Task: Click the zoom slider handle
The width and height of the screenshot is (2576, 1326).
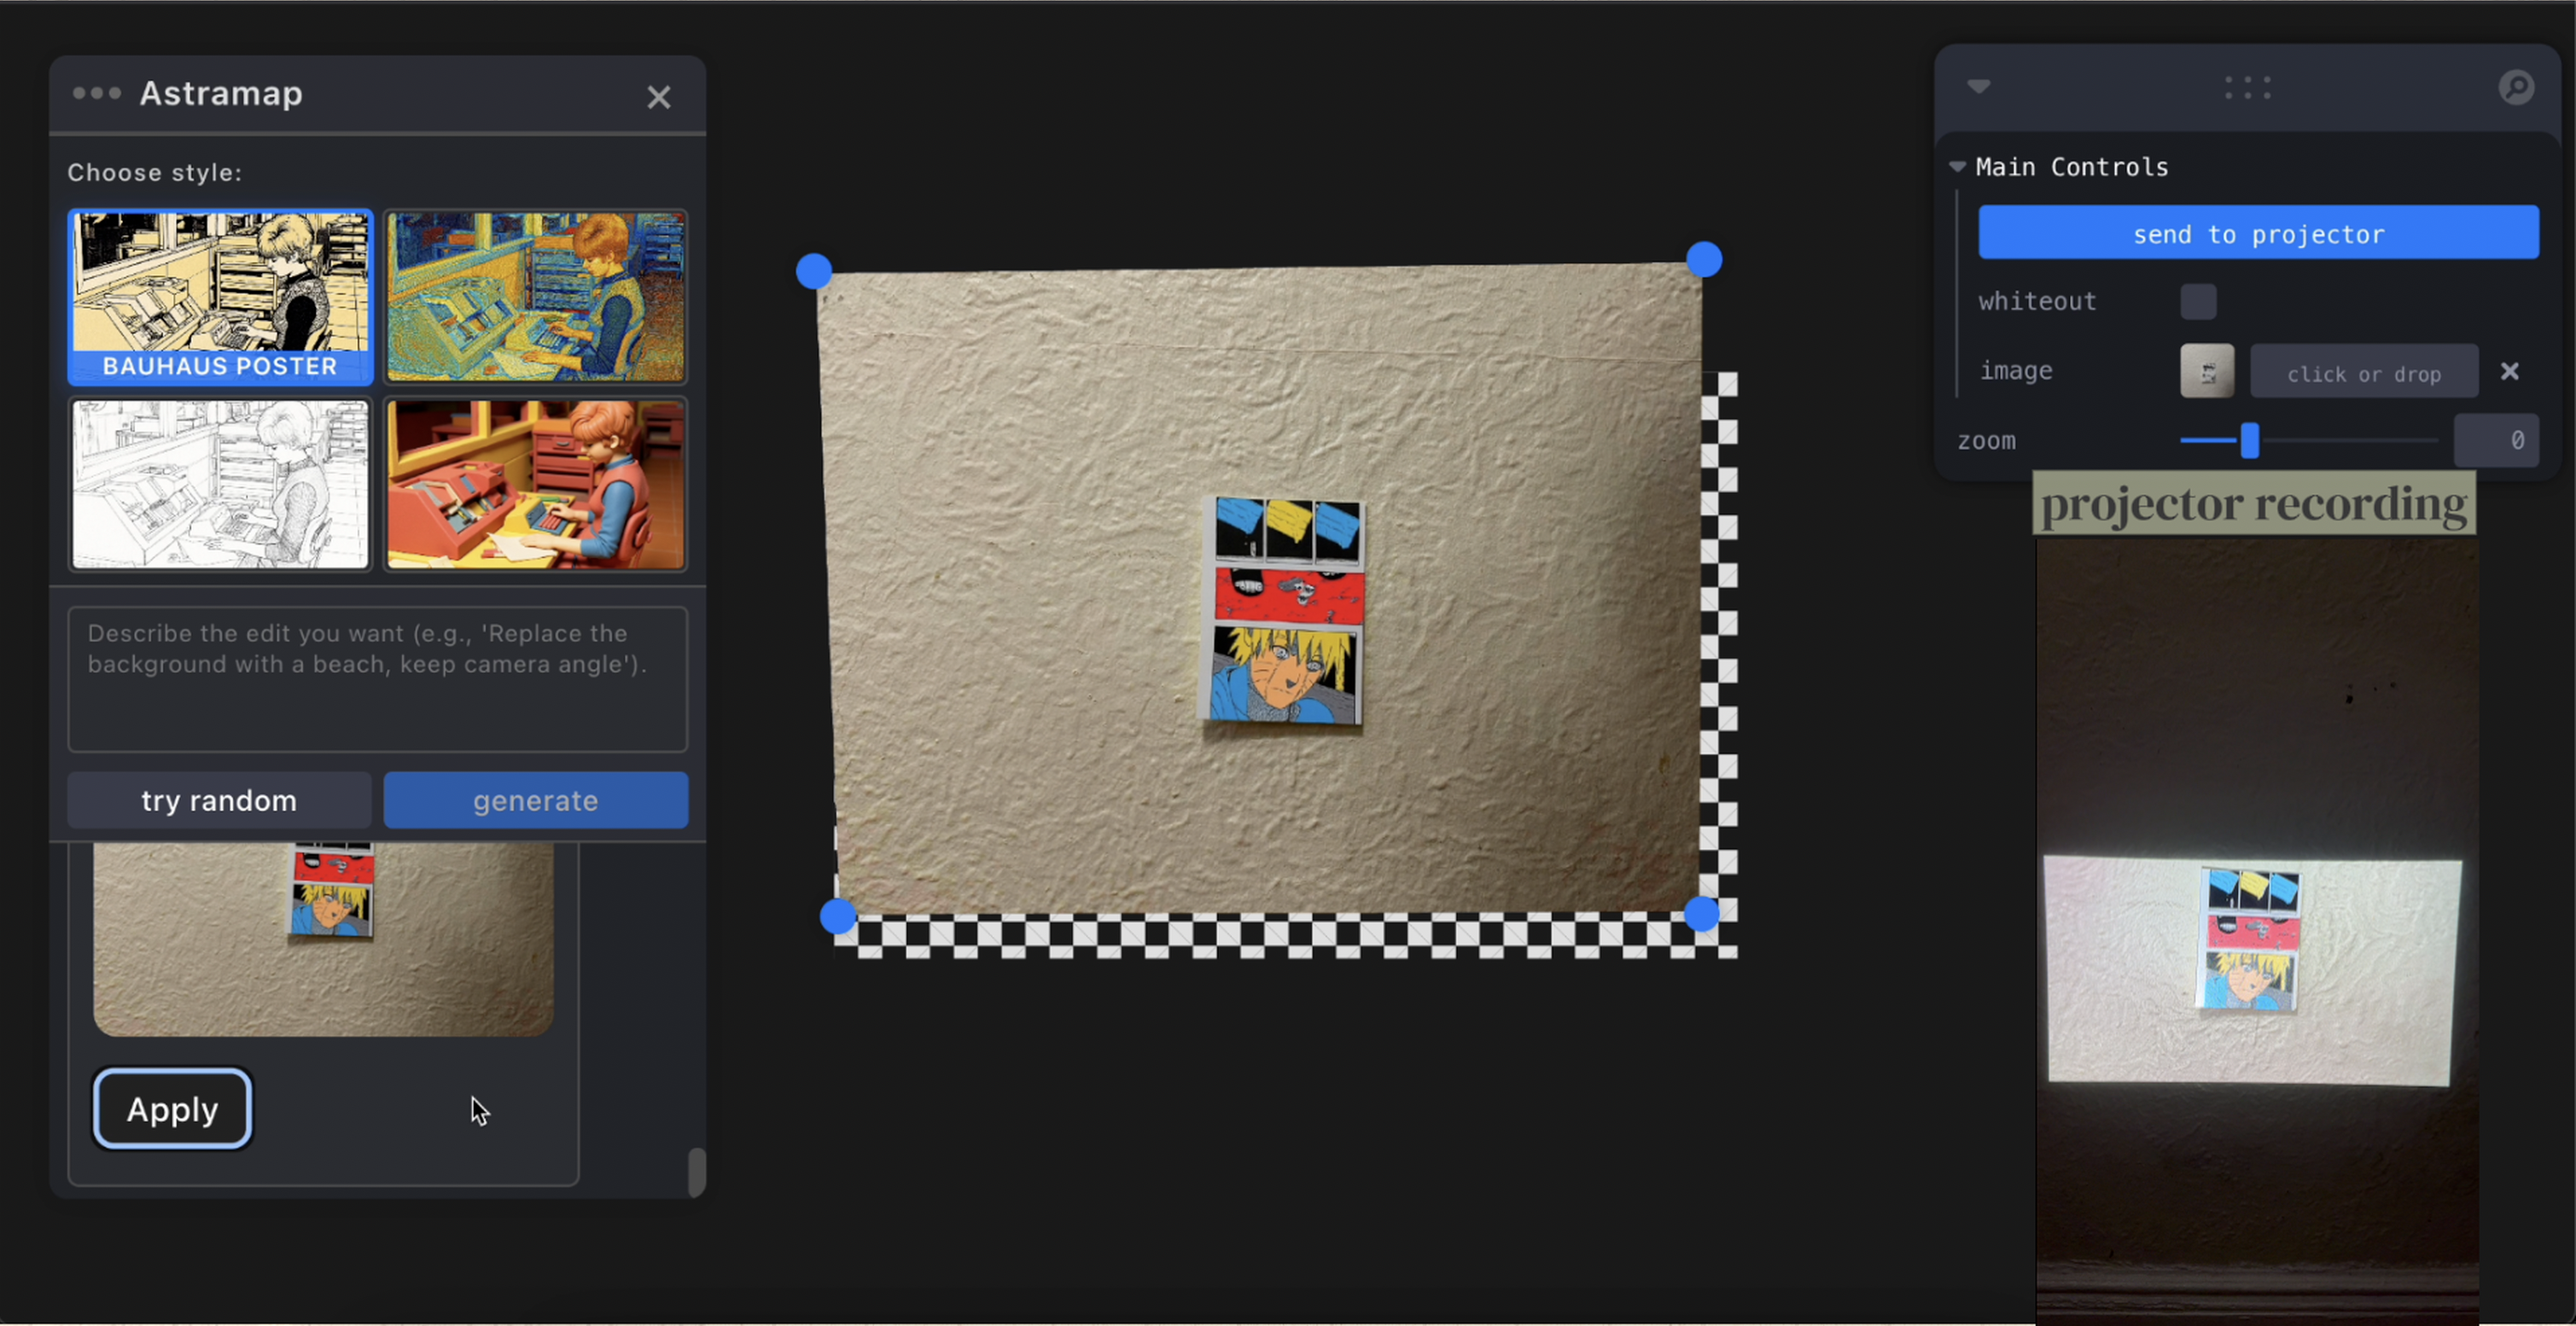Action: 2249,441
